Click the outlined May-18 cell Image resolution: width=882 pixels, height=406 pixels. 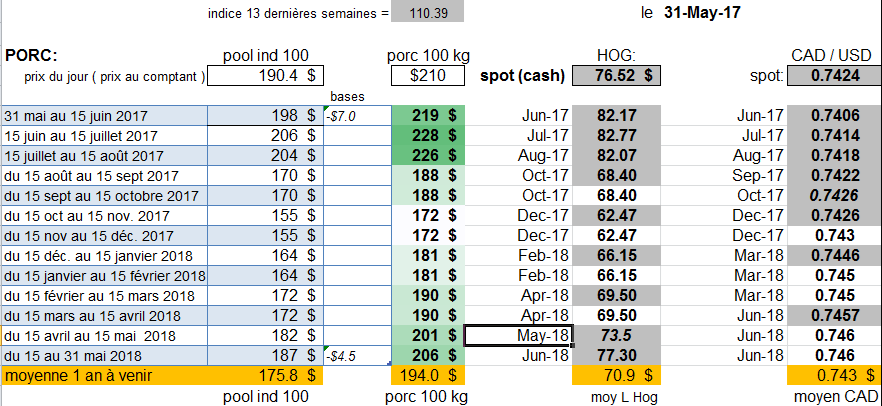pyautogui.click(x=518, y=335)
